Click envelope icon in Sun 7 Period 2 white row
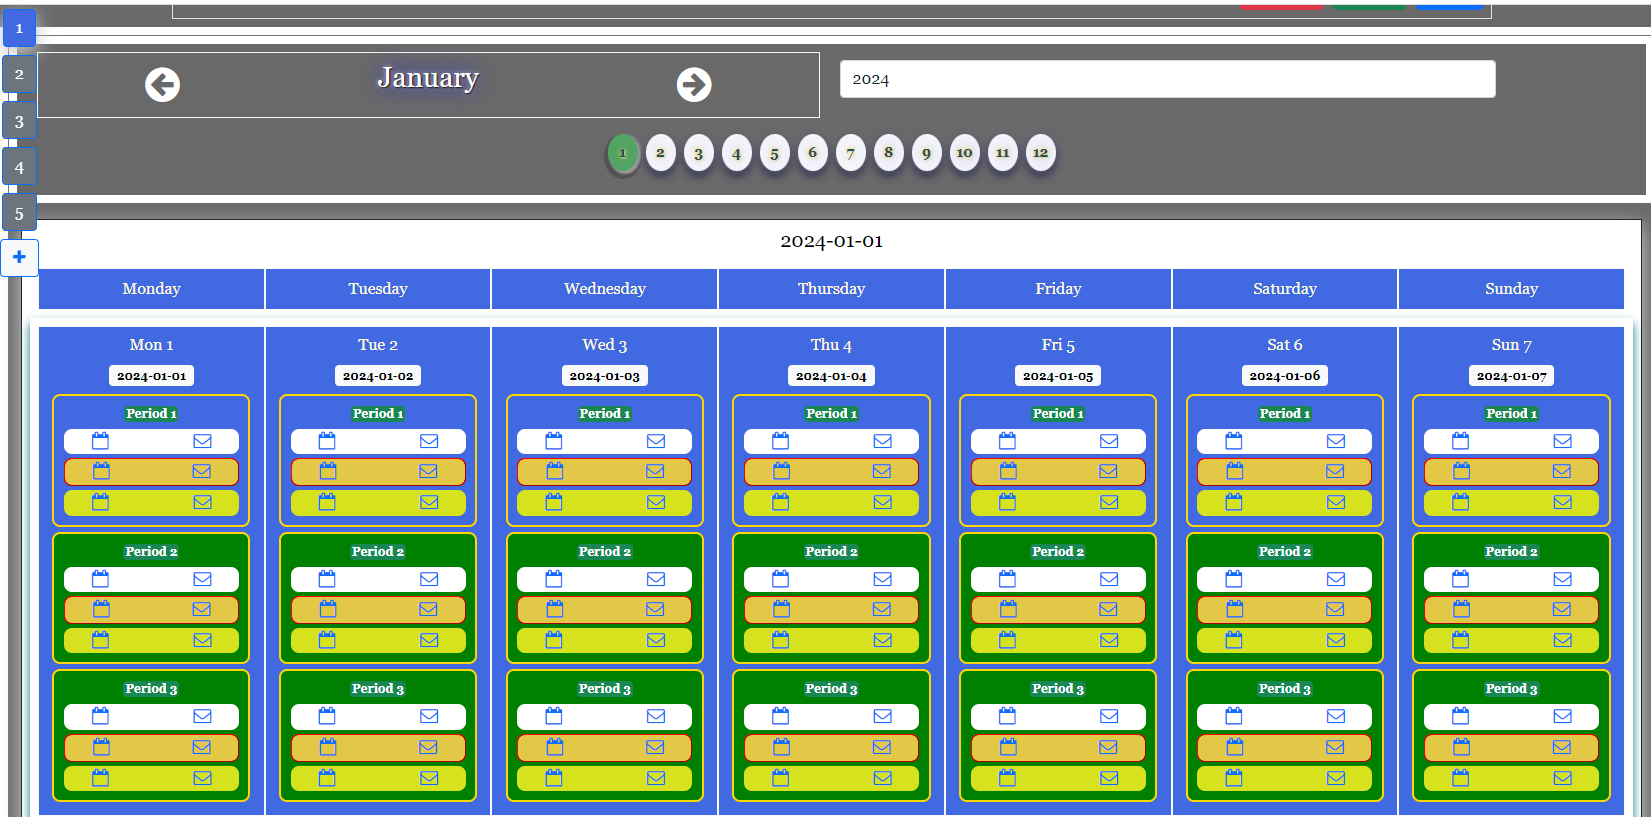The height and width of the screenshot is (817, 1651). (1563, 579)
